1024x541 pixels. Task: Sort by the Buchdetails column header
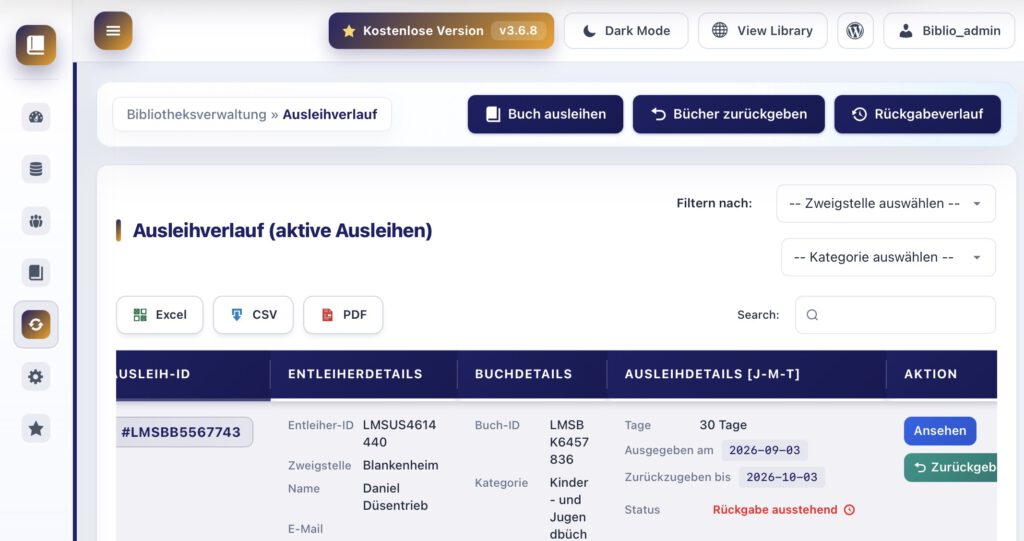pyautogui.click(x=532, y=374)
